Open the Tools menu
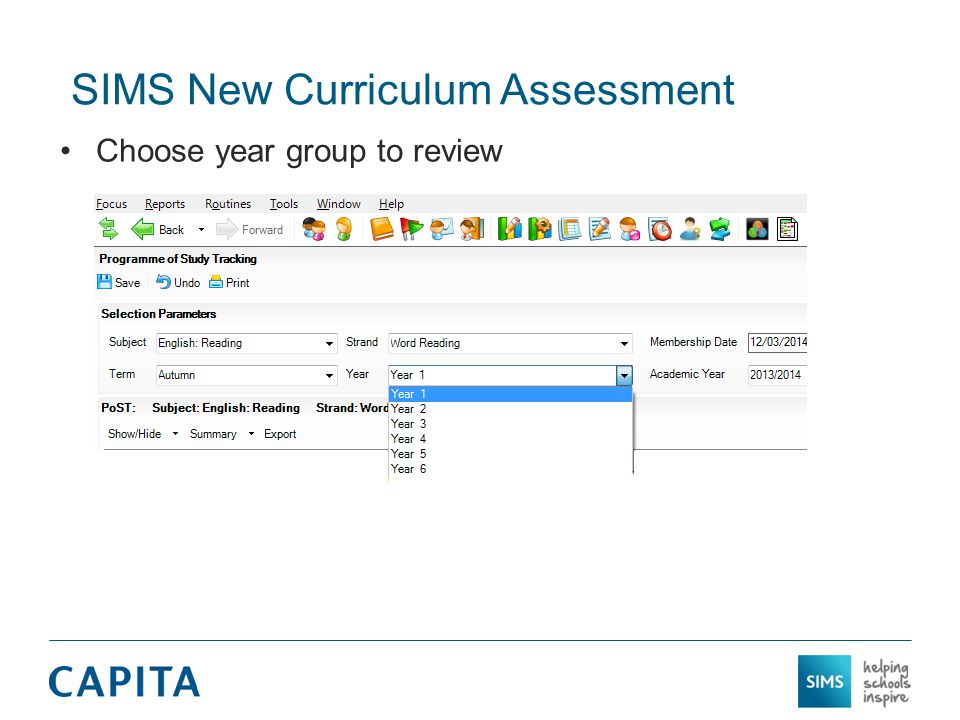960x720 pixels. (283, 204)
